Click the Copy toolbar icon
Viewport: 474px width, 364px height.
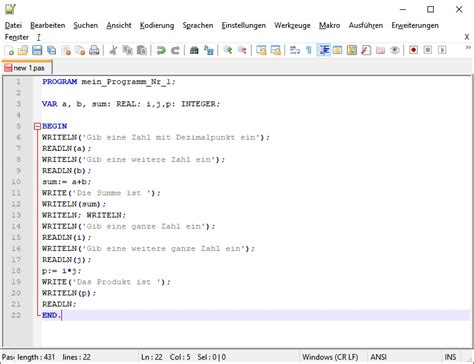click(x=128, y=50)
